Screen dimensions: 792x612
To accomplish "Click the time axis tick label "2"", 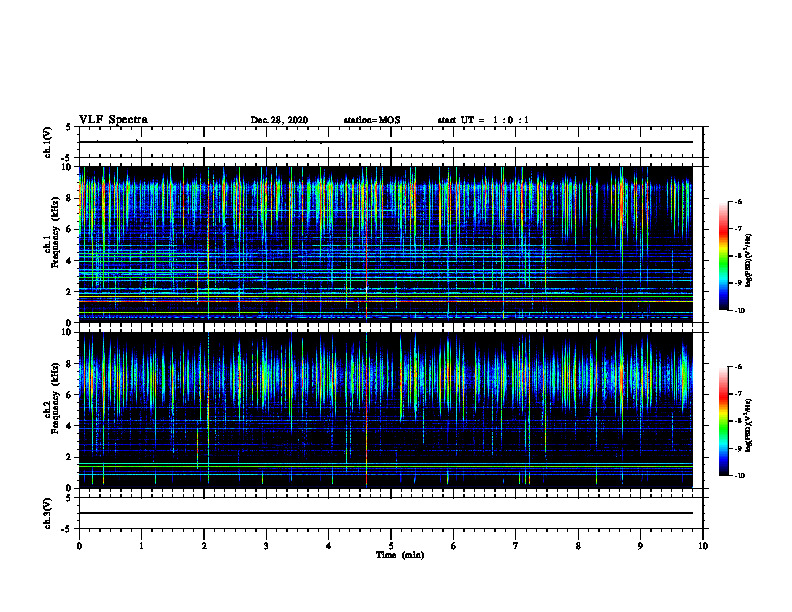I will [x=204, y=546].
